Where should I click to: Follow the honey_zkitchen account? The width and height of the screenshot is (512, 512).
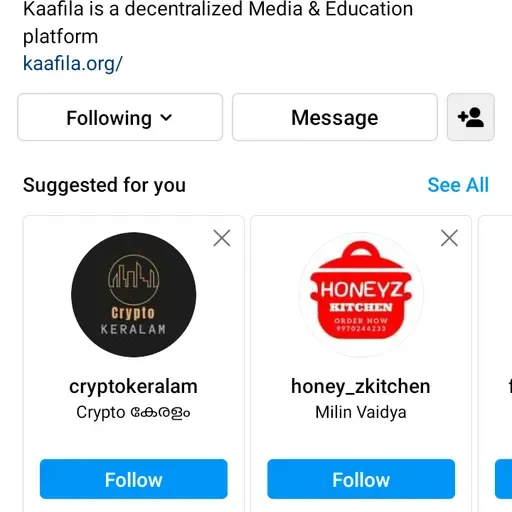coord(361,479)
